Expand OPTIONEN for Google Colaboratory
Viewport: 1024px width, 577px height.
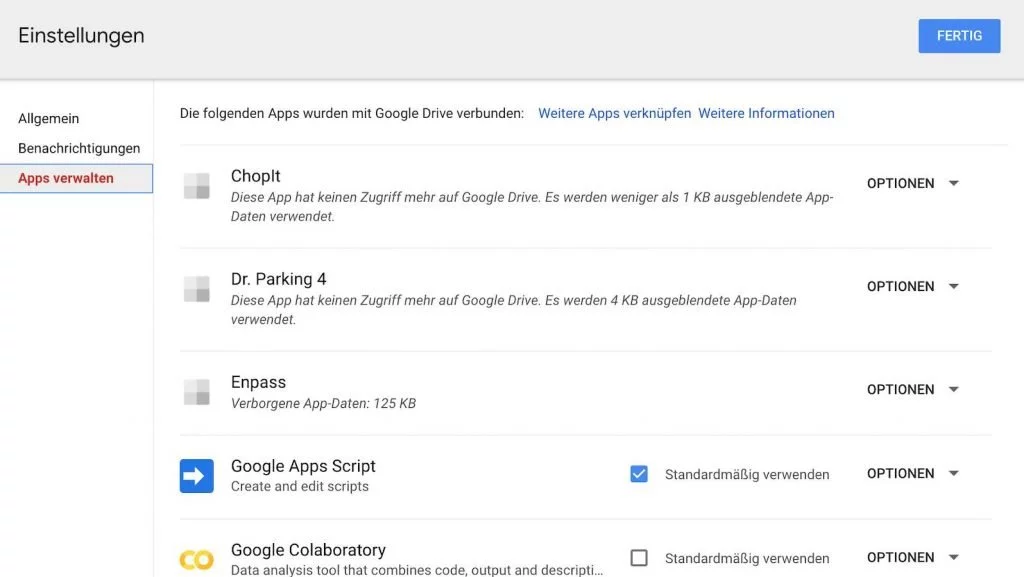pyautogui.click(x=912, y=557)
